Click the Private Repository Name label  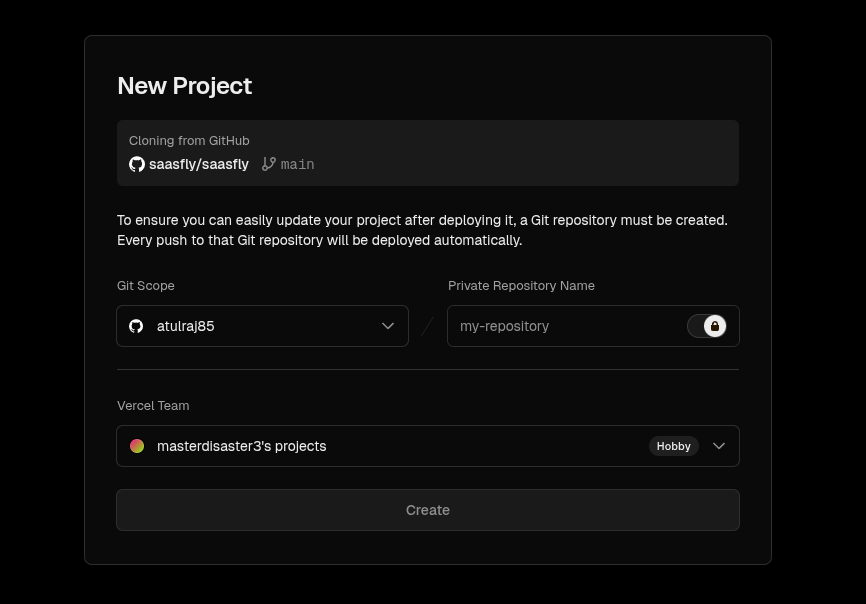pyautogui.click(x=521, y=285)
